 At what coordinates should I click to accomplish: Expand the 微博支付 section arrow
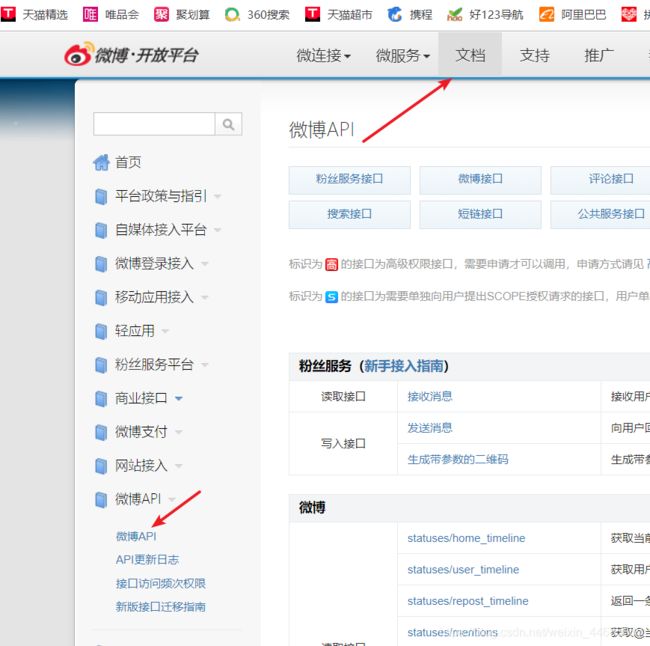coord(179,432)
